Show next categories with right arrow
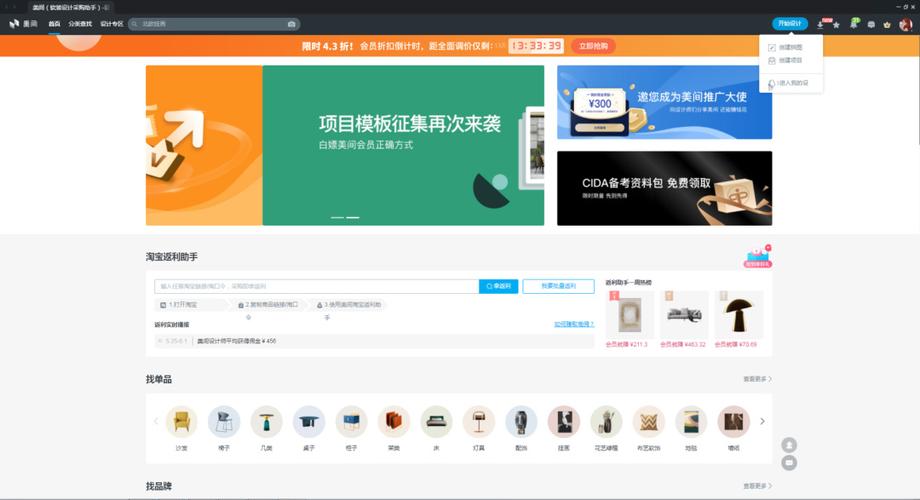 coord(762,421)
